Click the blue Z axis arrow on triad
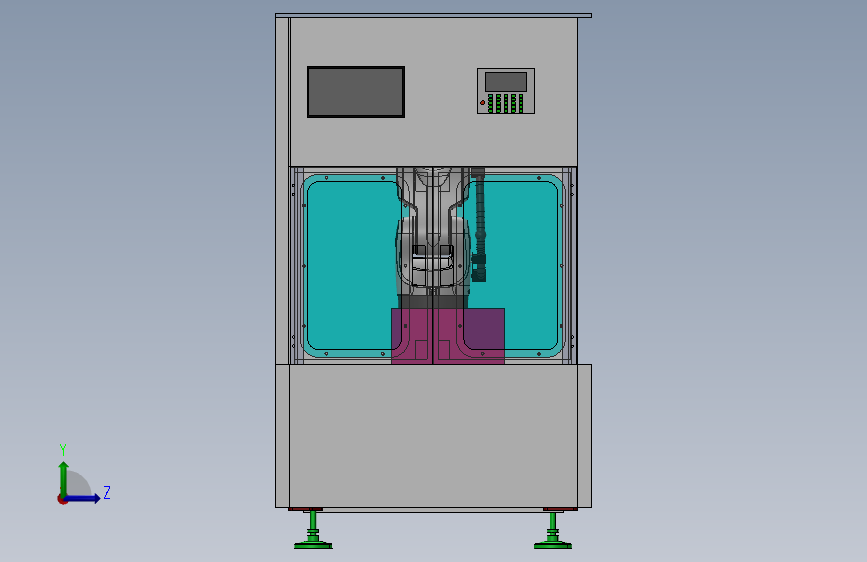The width and height of the screenshot is (867, 562). tap(83, 498)
